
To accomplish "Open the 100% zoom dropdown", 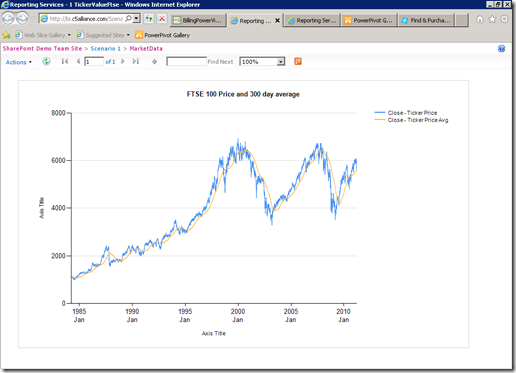I will tap(262, 62).
